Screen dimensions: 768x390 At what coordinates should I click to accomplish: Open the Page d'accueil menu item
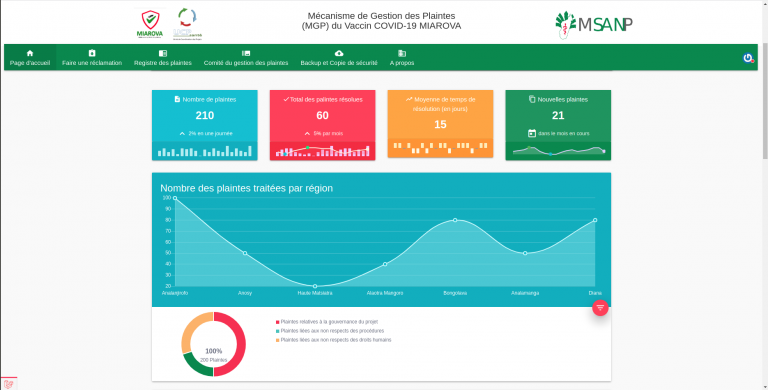click(x=30, y=57)
